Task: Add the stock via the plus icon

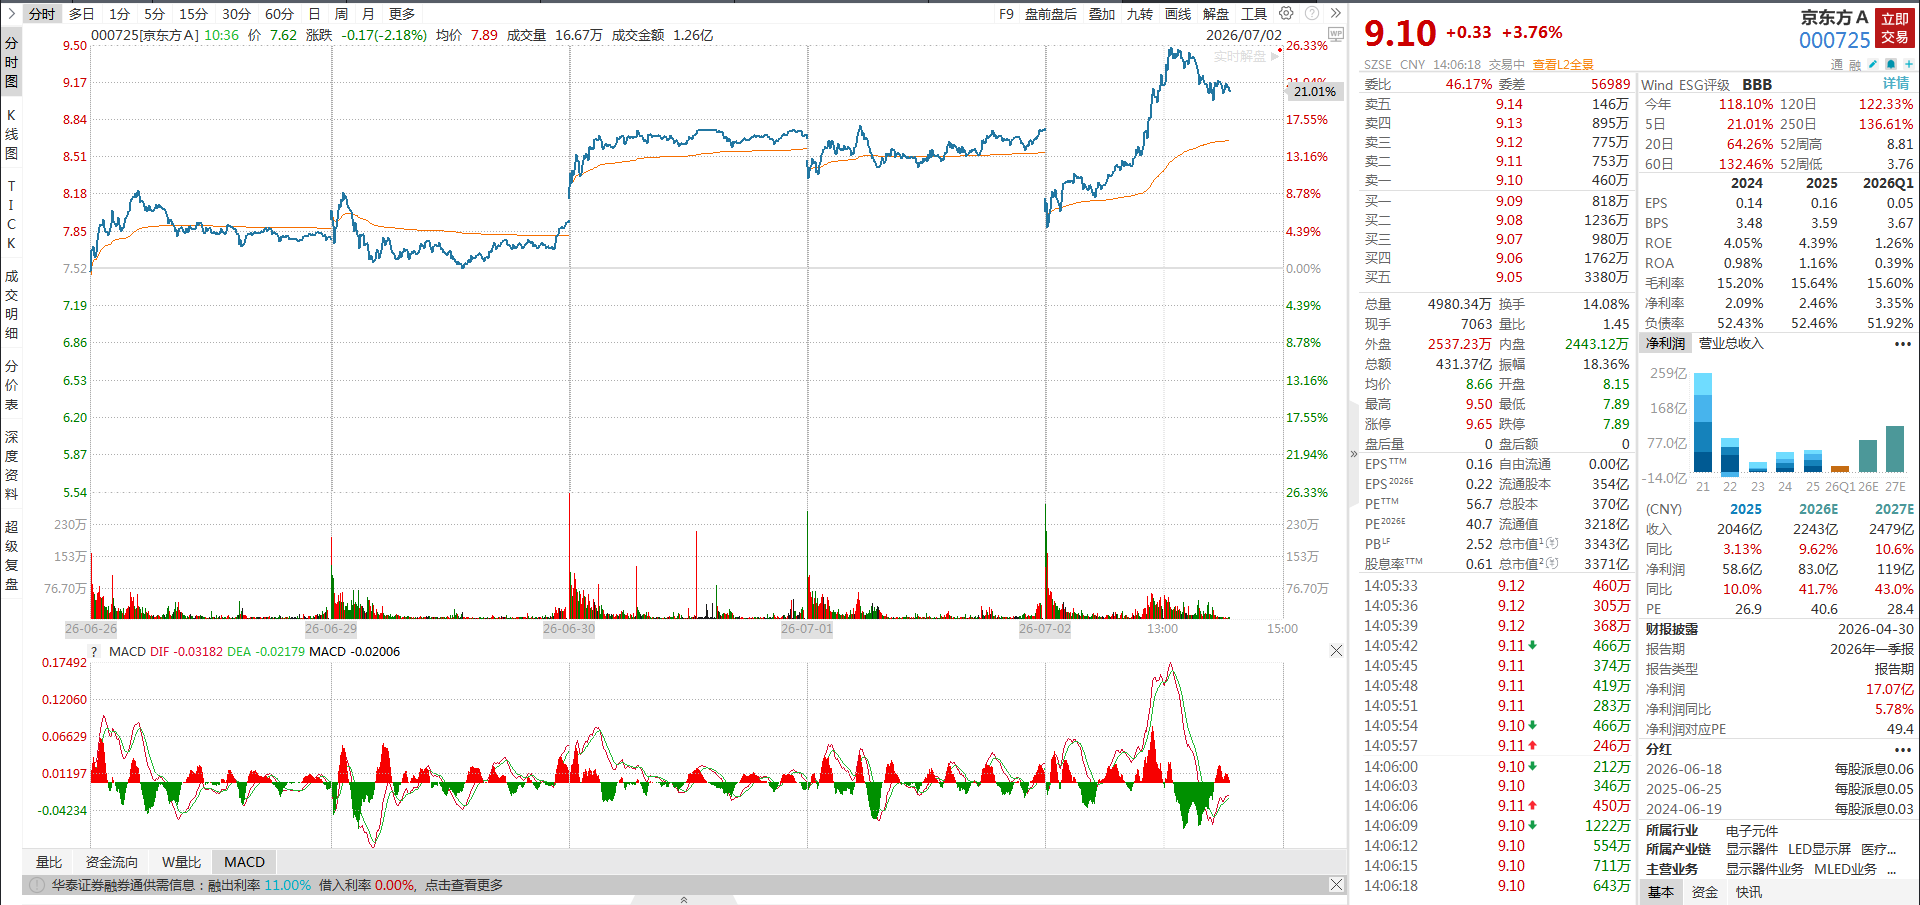Action: click(x=1908, y=64)
